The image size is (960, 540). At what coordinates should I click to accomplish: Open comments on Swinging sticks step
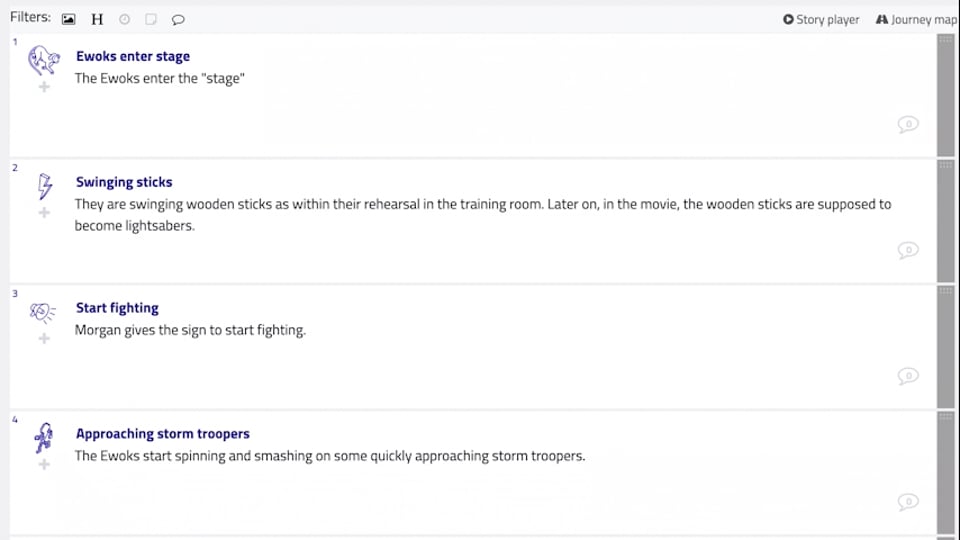click(x=908, y=250)
